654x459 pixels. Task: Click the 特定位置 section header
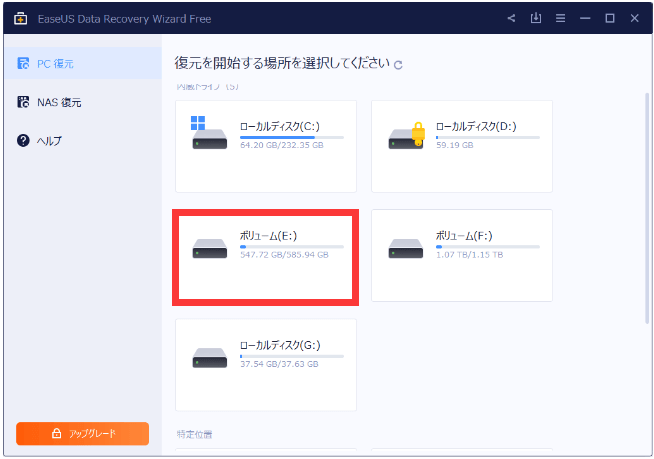click(x=193, y=434)
